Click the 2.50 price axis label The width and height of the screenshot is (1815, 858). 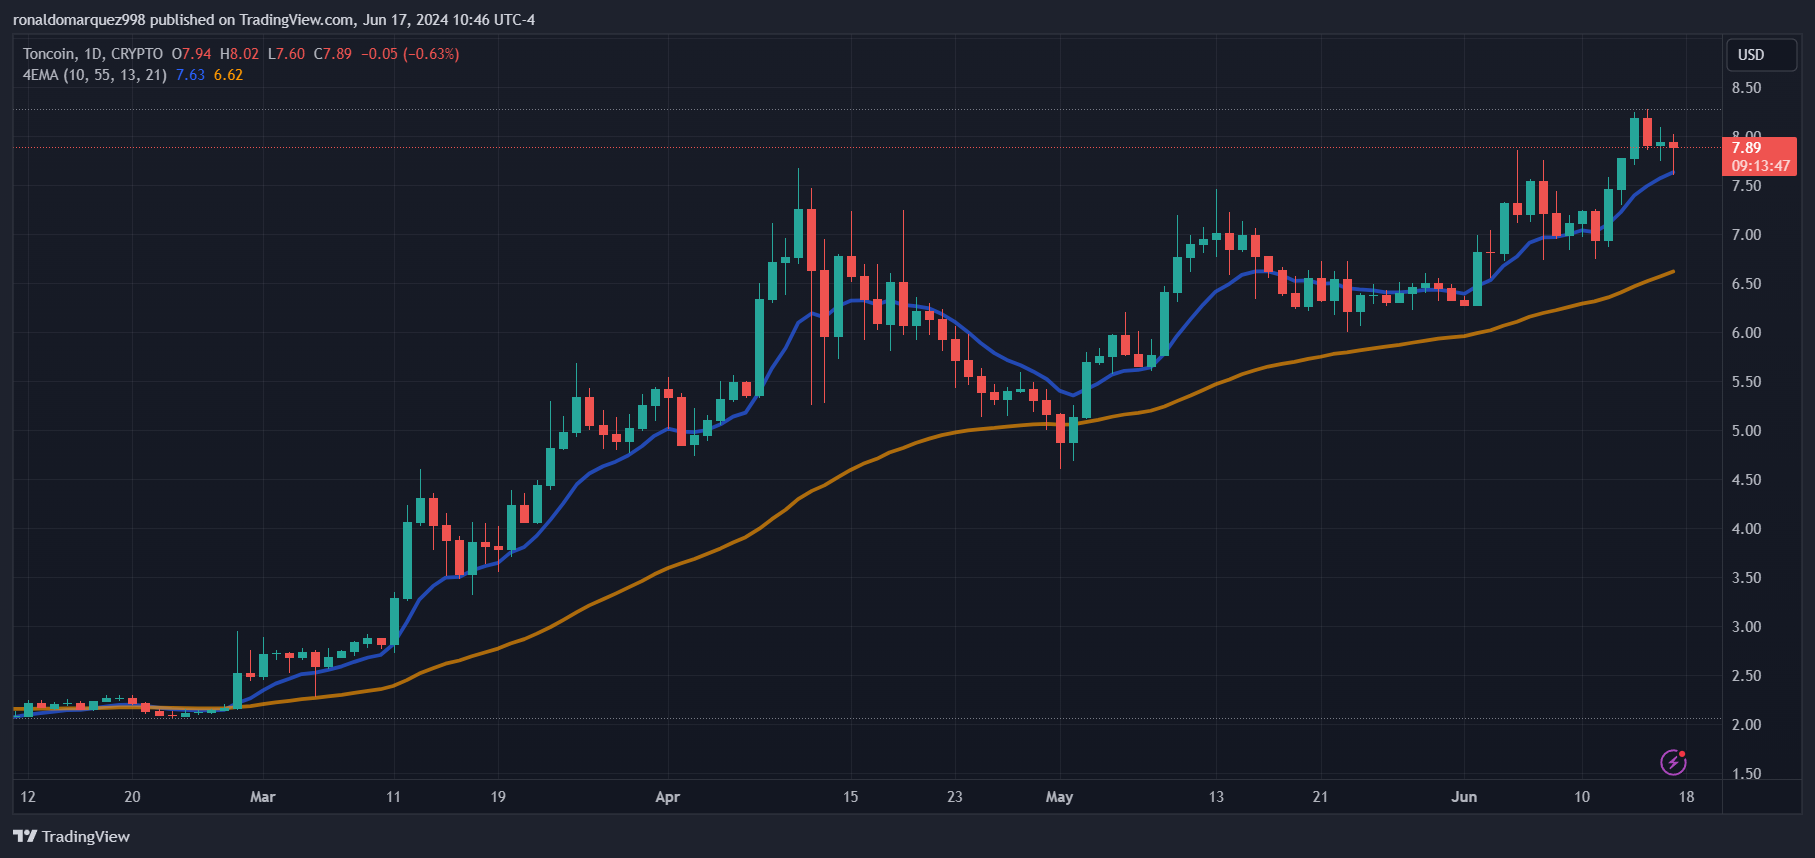(x=1746, y=676)
